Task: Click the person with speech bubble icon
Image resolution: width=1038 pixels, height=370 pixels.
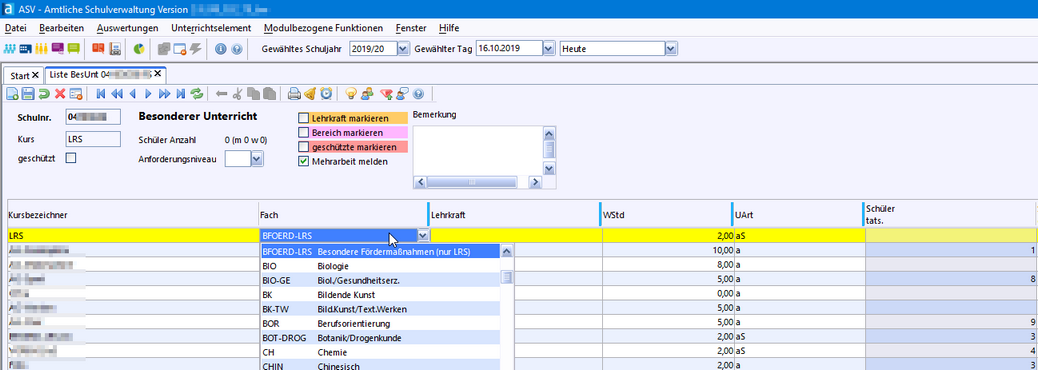Action: pos(402,94)
